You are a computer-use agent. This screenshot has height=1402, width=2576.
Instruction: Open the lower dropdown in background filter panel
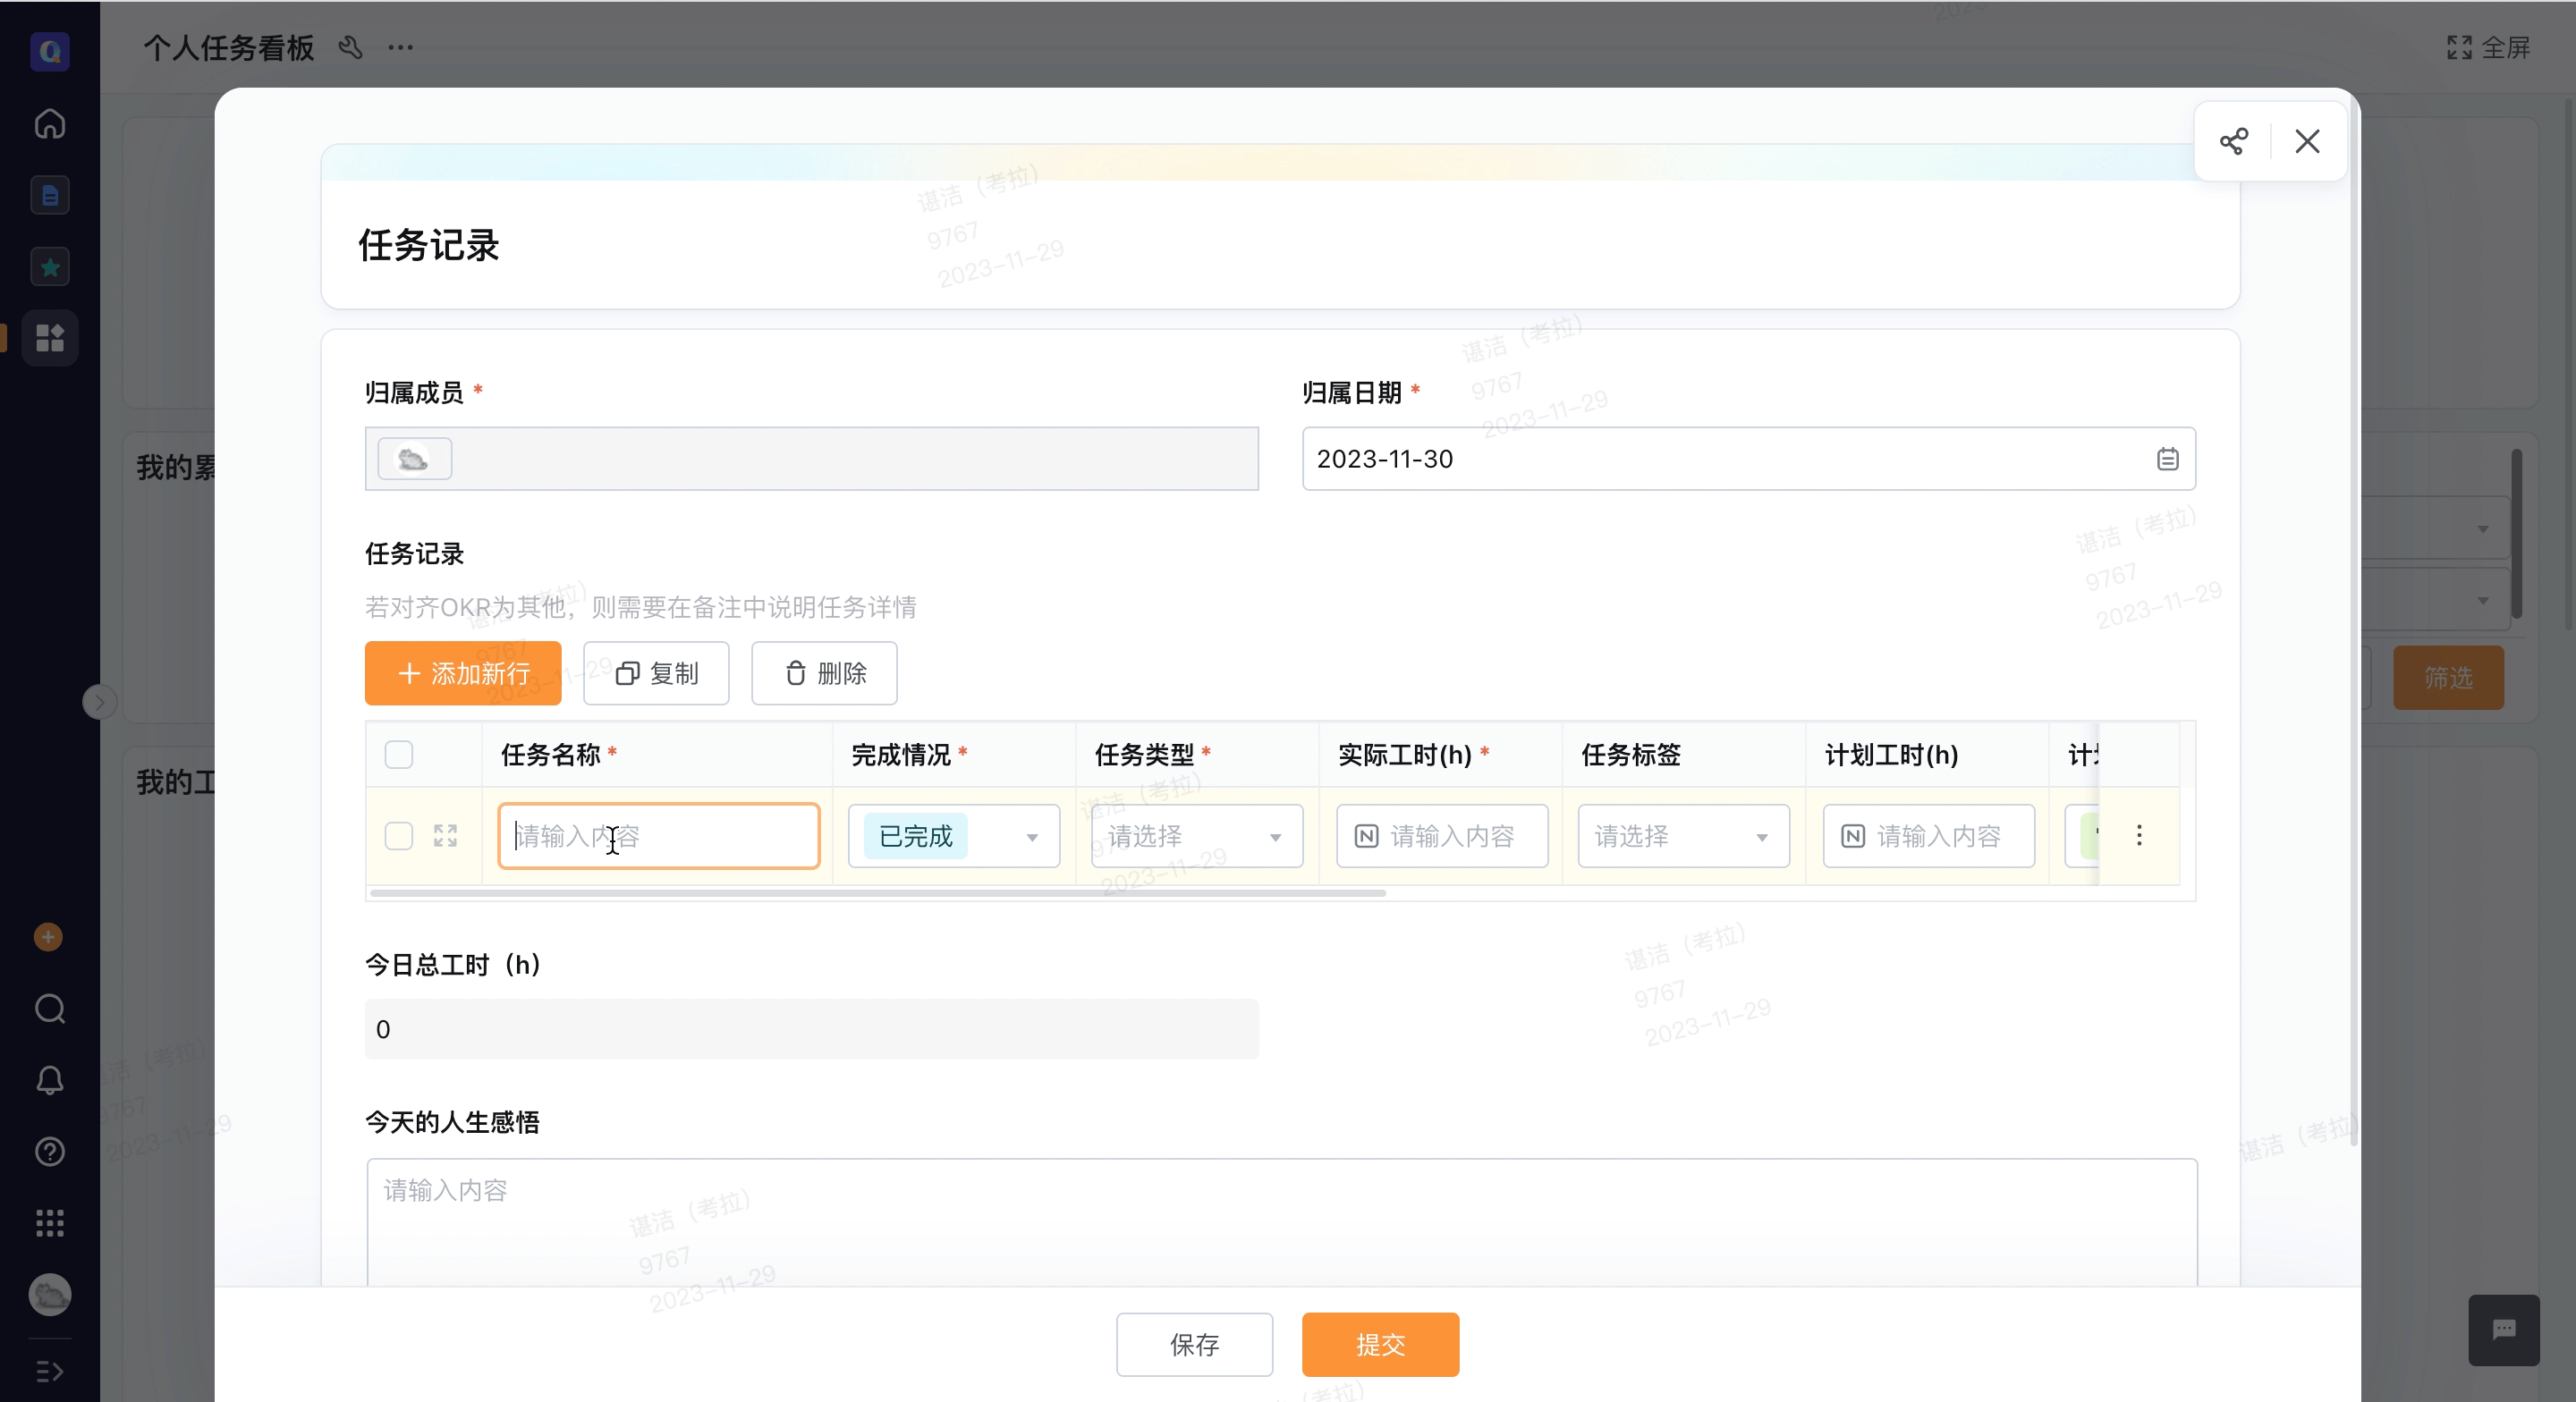(x=2436, y=600)
